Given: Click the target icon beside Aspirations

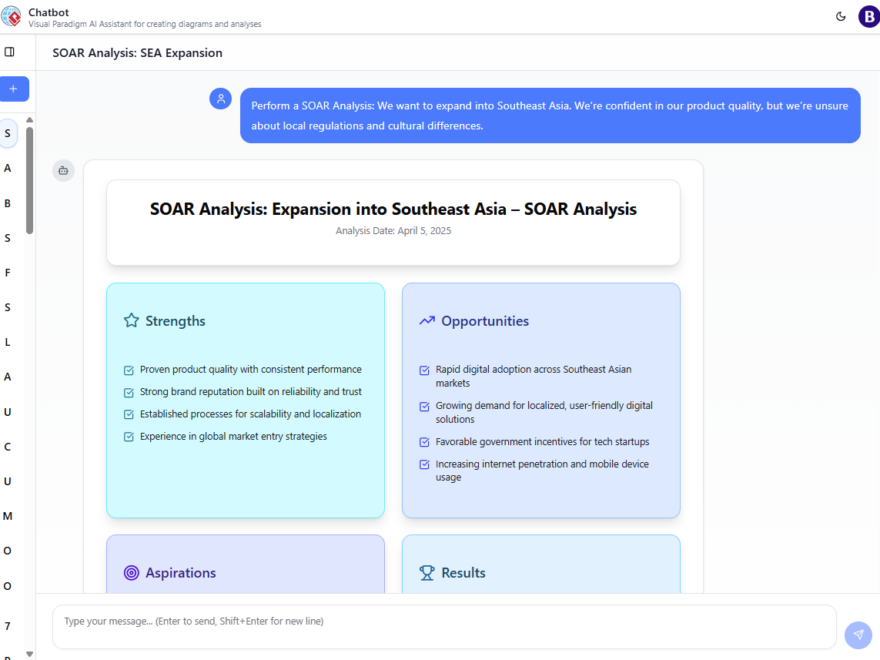Looking at the screenshot, I should [x=130, y=572].
